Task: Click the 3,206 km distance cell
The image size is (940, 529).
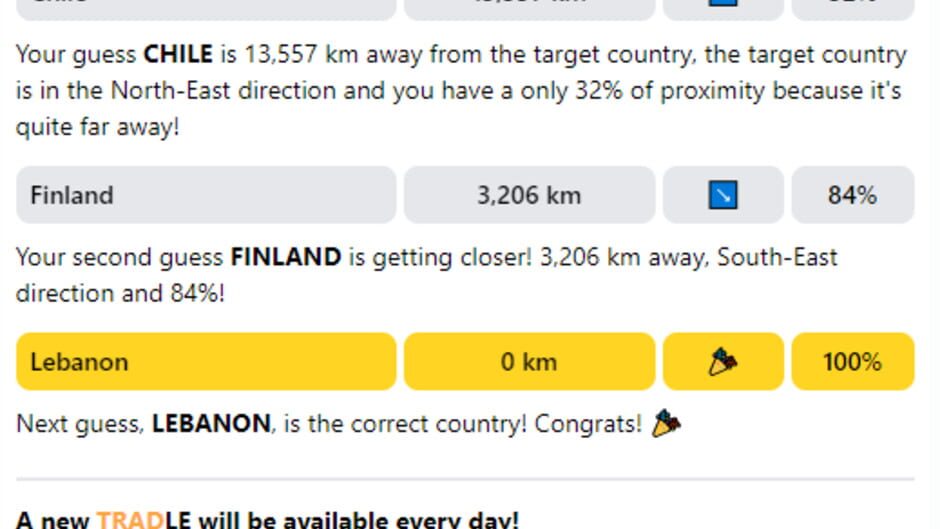Action: (529, 195)
